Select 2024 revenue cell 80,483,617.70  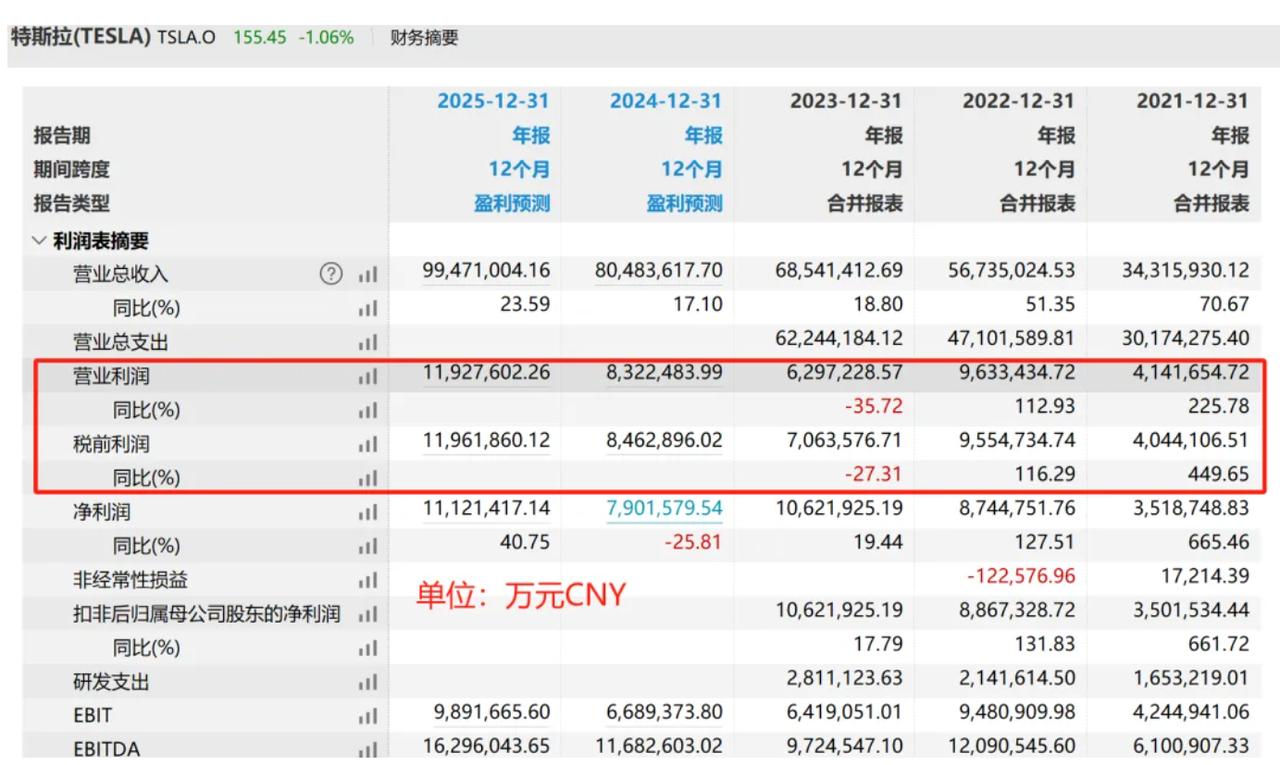point(658,270)
